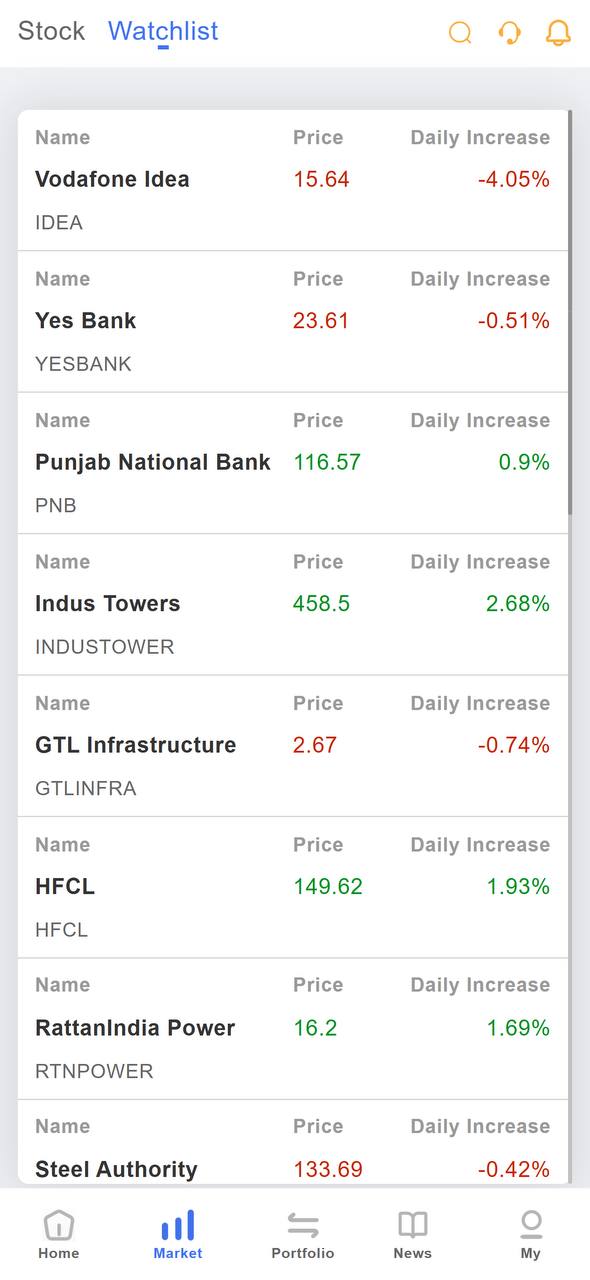Select the Indus Towers listing
The height and width of the screenshot is (1280, 590).
pos(293,604)
